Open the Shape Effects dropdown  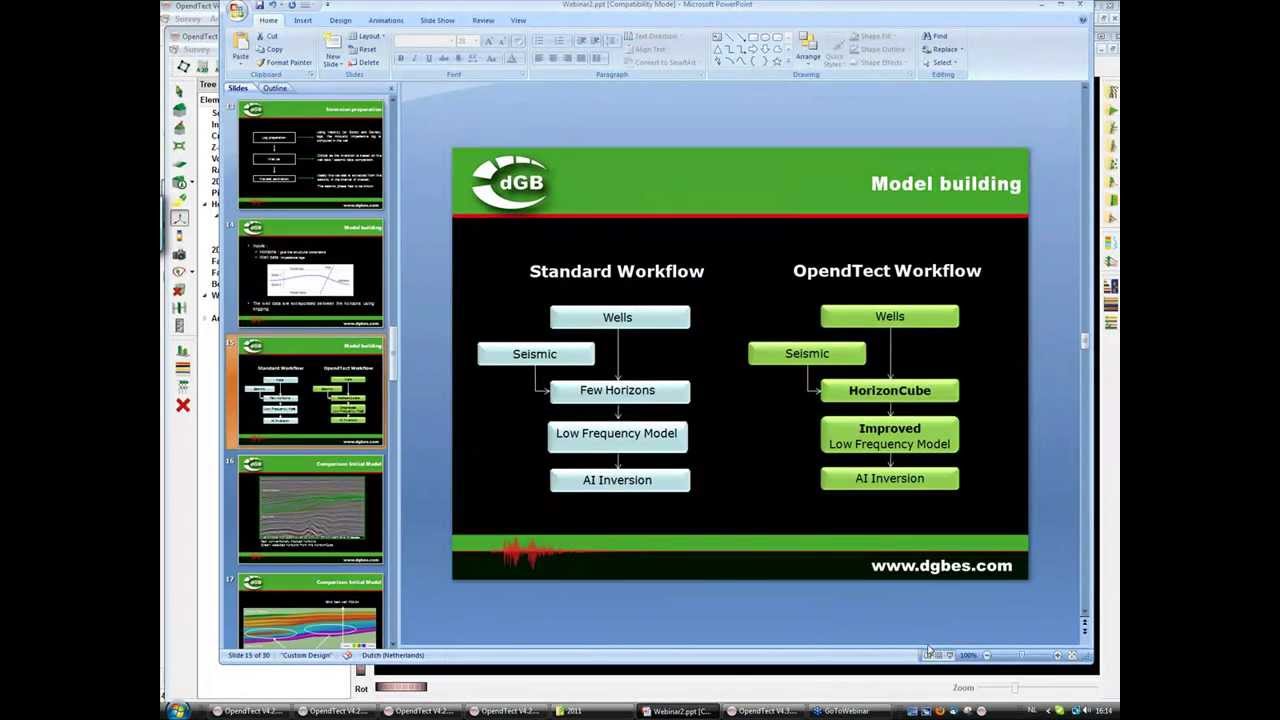coord(878,62)
